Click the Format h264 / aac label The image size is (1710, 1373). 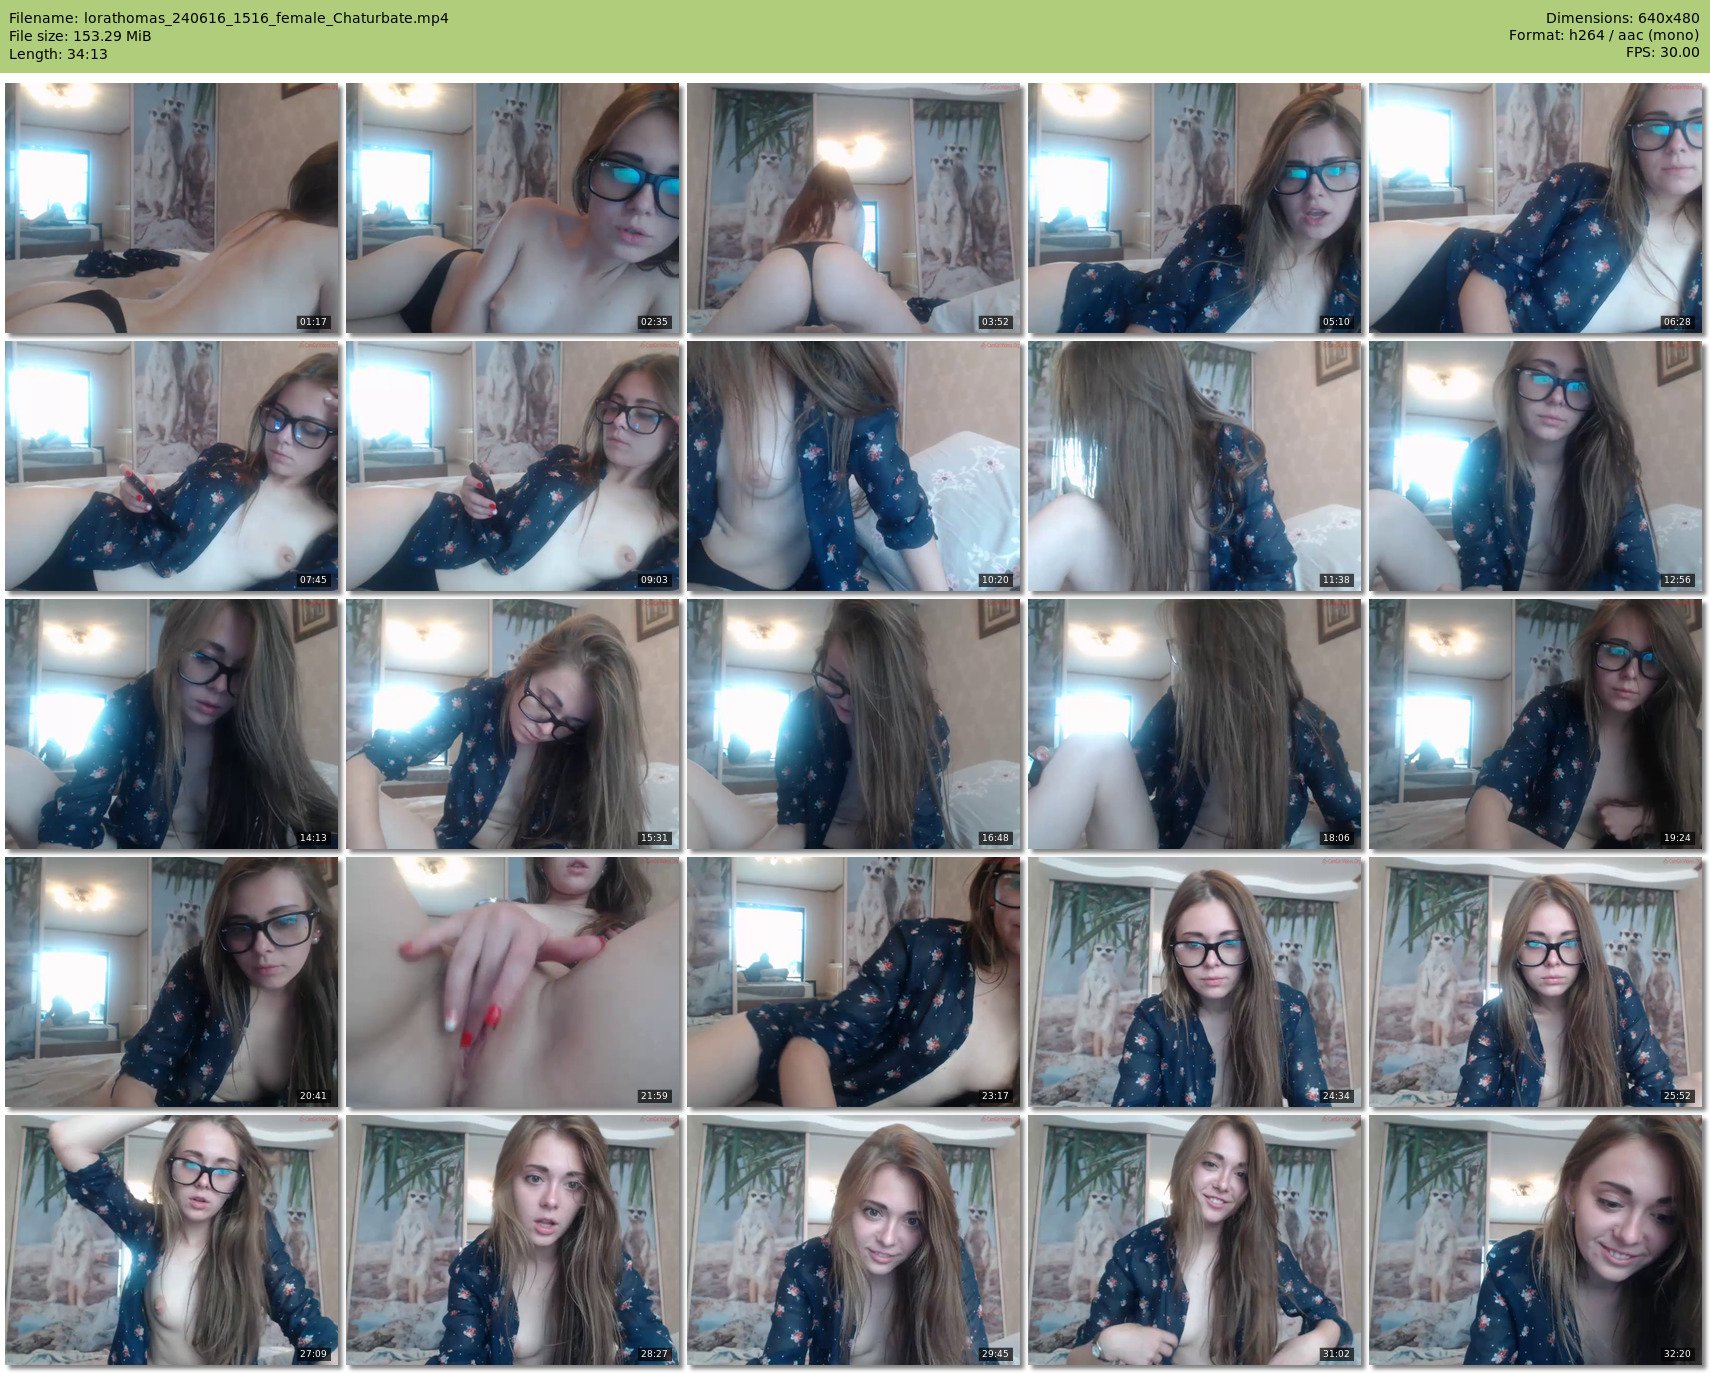click(x=1603, y=36)
